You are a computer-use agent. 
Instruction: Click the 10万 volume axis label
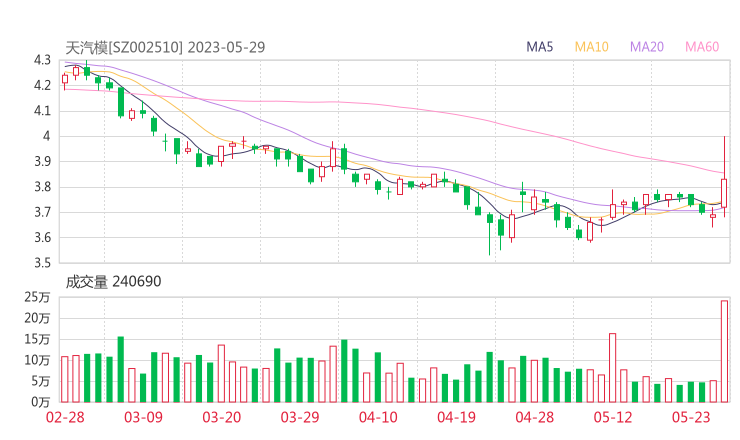[x=37, y=360]
